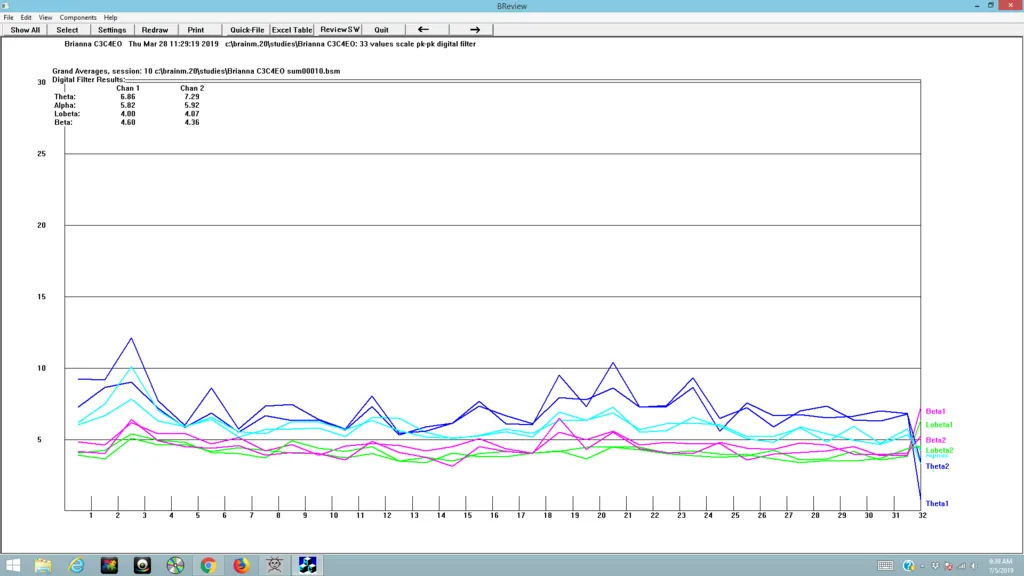Launch Firefox from the taskbar
The image size is (1024, 576).
click(241, 565)
